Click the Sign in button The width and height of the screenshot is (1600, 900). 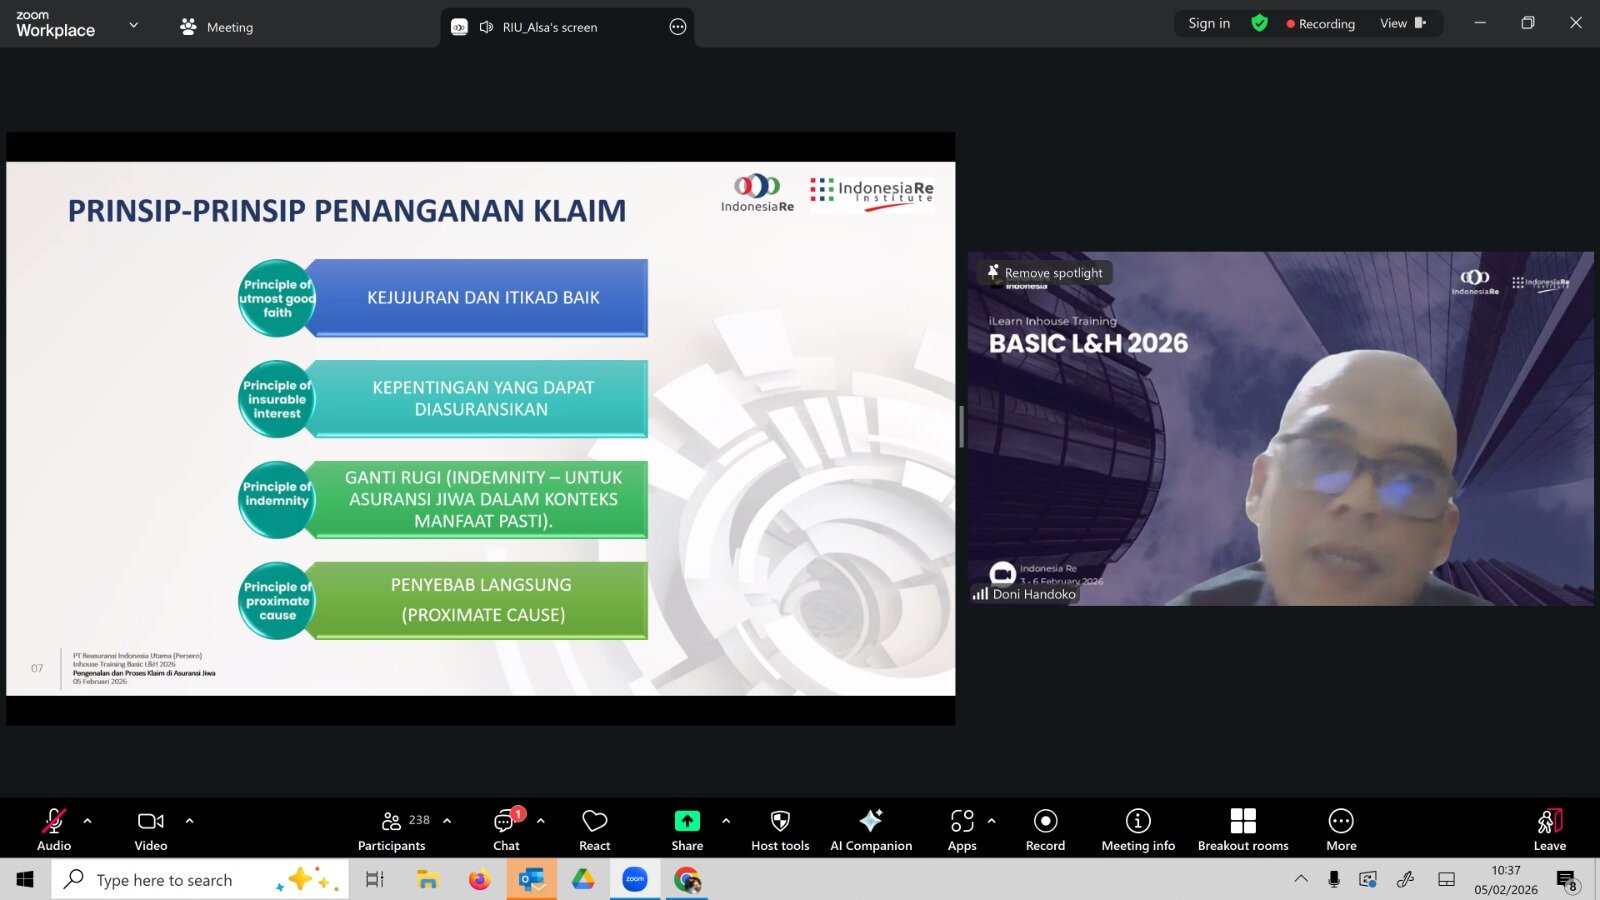(x=1209, y=23)
